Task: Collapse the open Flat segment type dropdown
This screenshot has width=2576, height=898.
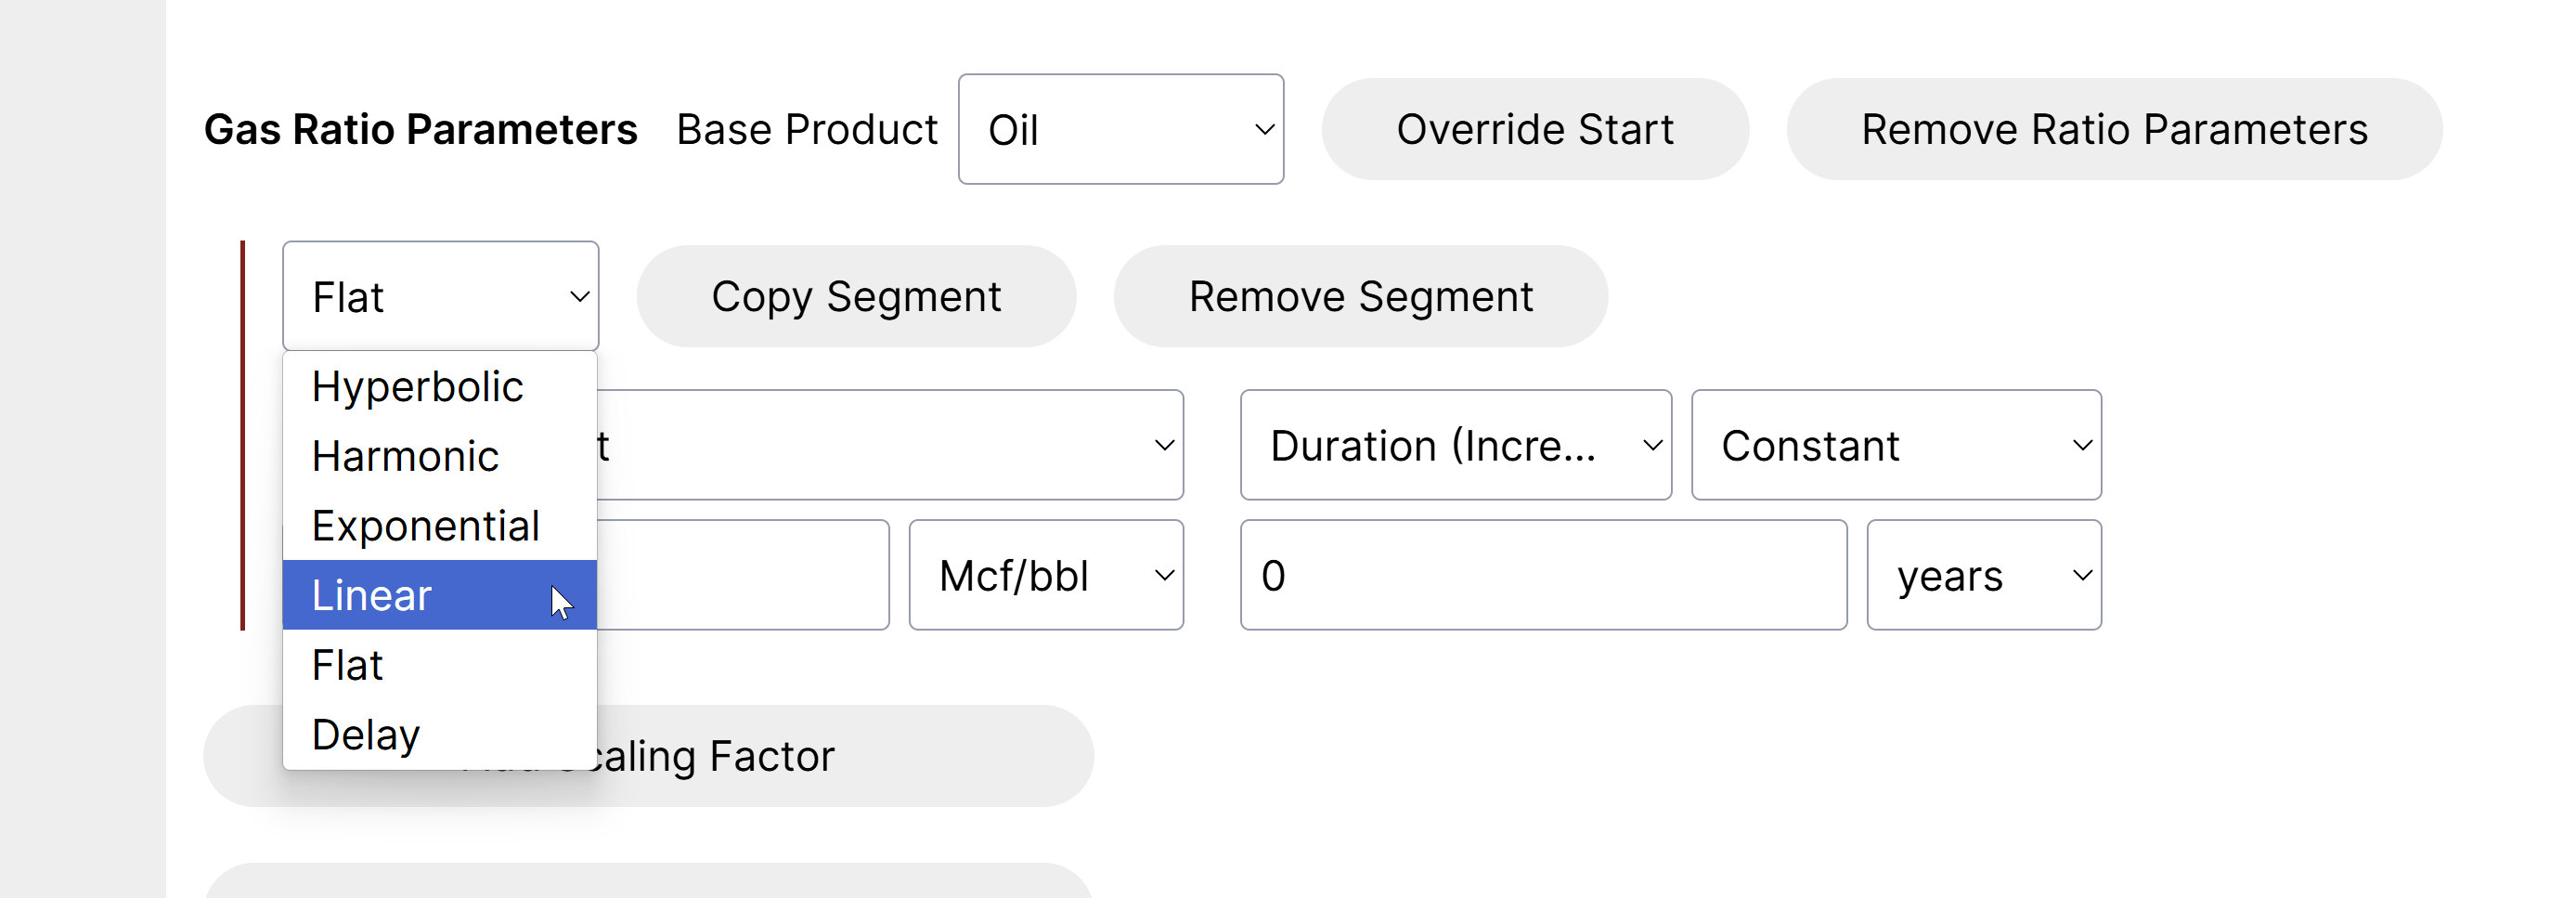Action: [x=440, y=297]
